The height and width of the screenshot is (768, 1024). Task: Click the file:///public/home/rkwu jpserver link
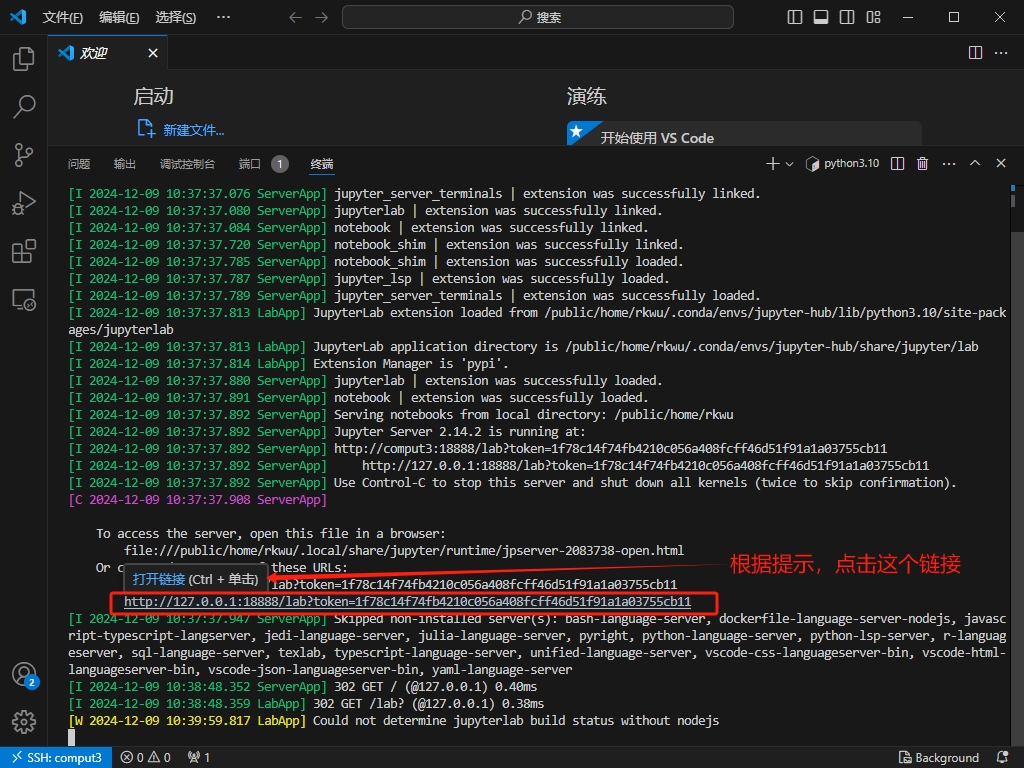click(404, 551)
